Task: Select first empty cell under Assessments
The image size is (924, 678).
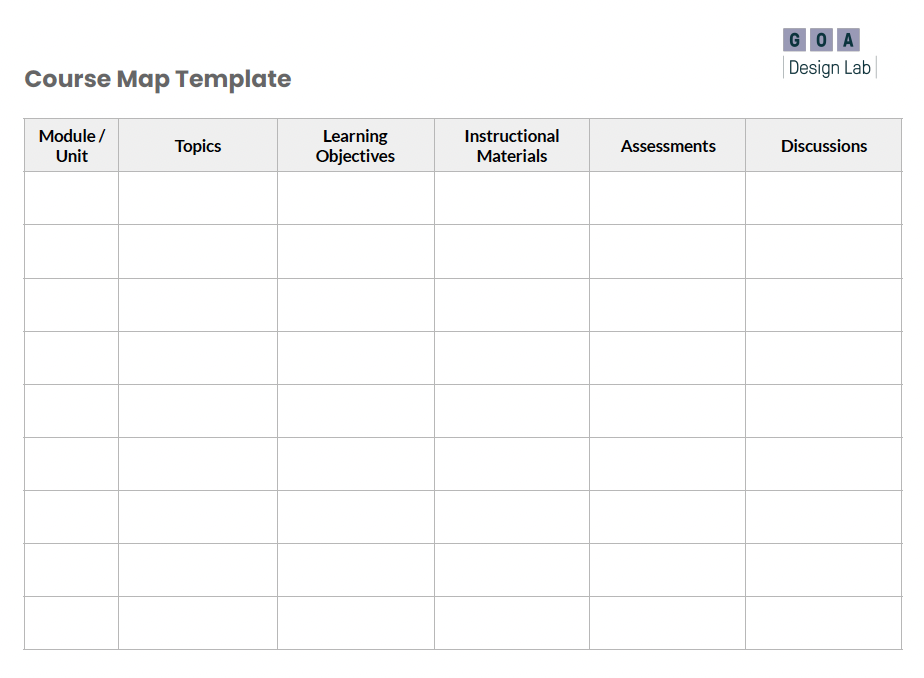Action: (x=668, y=198)
